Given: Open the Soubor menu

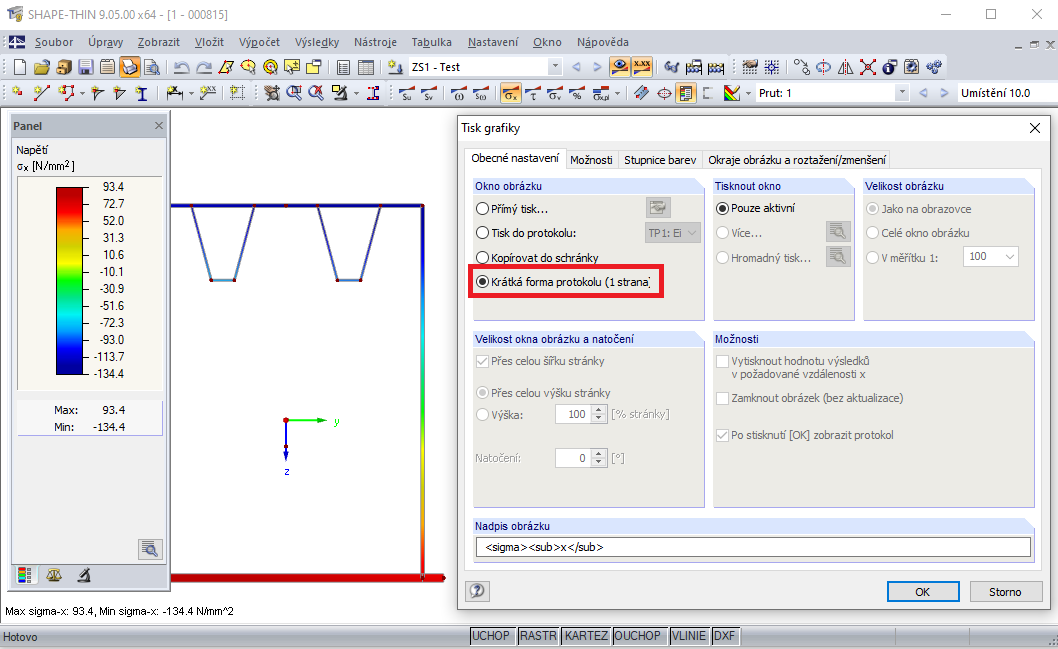Looking at the screenshot, I should pos(54,42).
